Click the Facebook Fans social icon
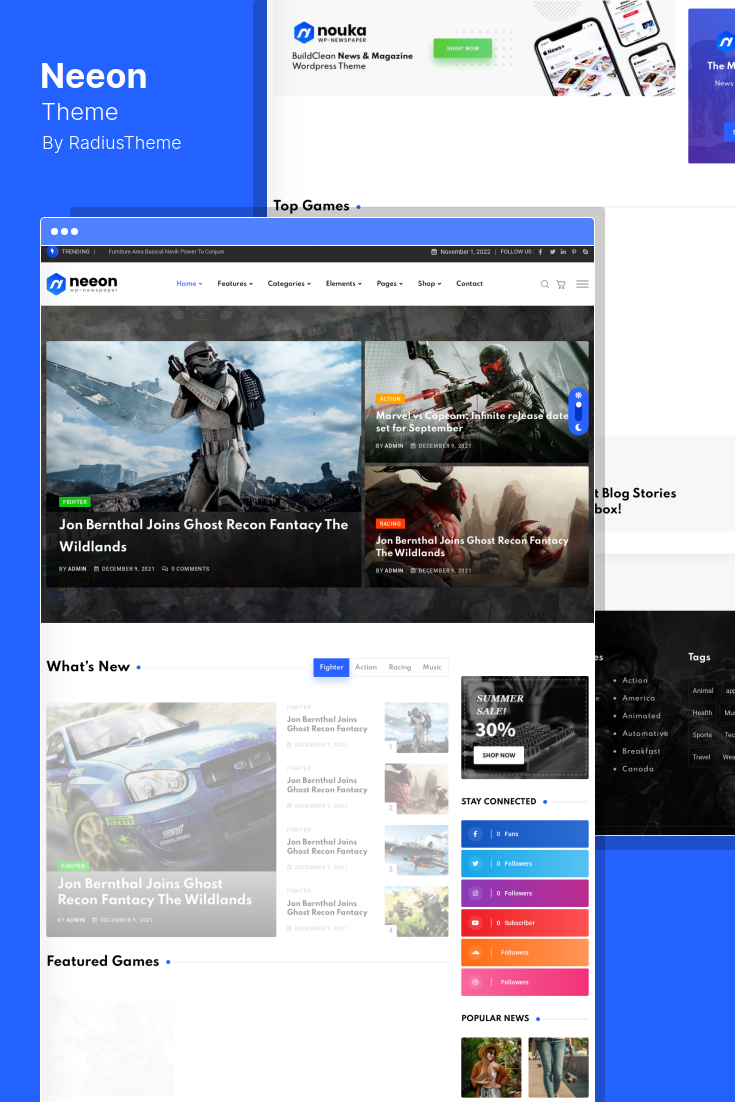 [x=476, y=834]
